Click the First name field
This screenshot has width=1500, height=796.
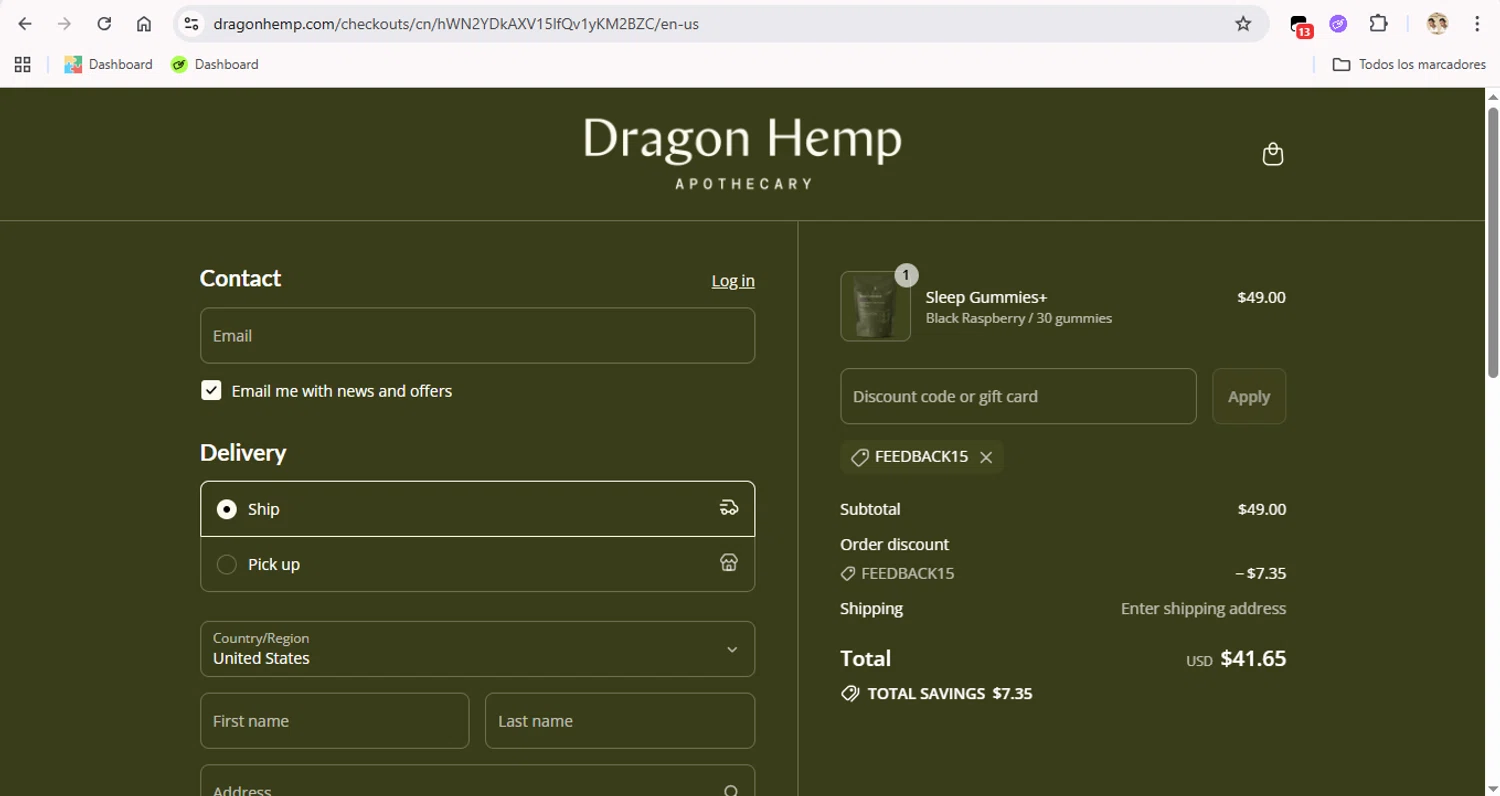coord(334,721)
